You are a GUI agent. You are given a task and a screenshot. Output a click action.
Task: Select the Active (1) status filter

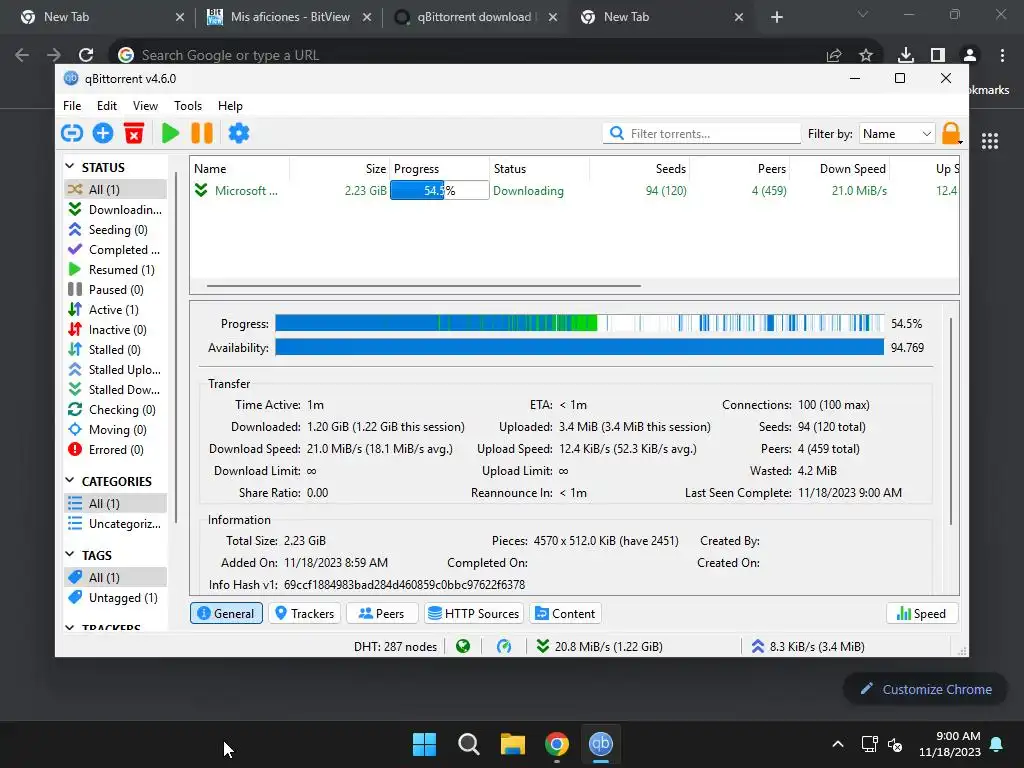[x=116, y=310]
